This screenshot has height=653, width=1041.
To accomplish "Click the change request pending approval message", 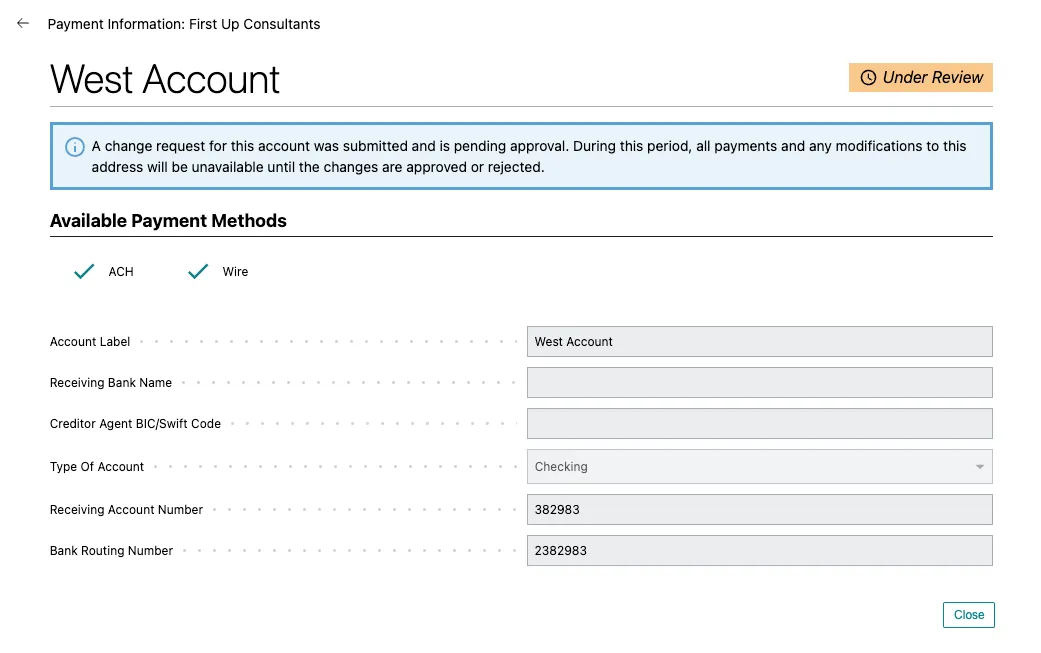I will pyautogui.click(x=528, y=157).
